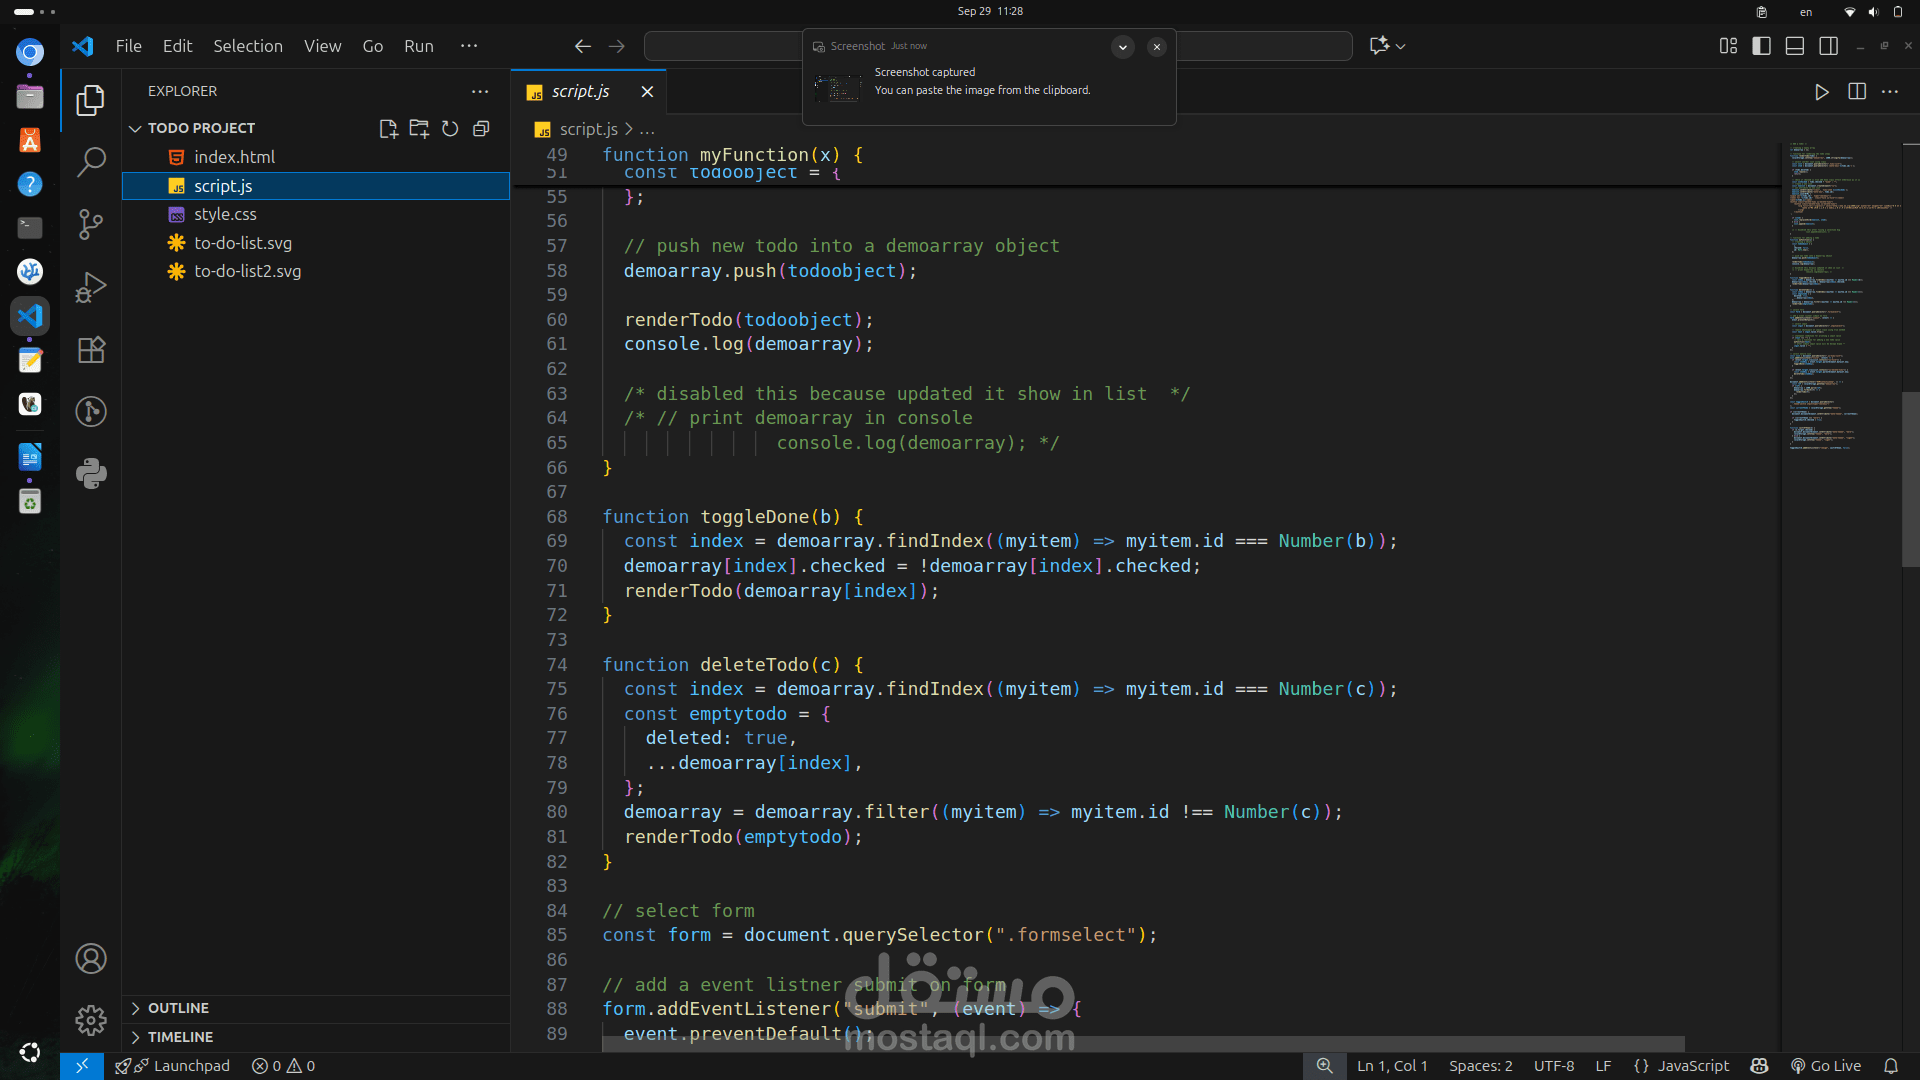Click the Refresh Explorer icon
Screen dimensions: 1920x1080
450,128
